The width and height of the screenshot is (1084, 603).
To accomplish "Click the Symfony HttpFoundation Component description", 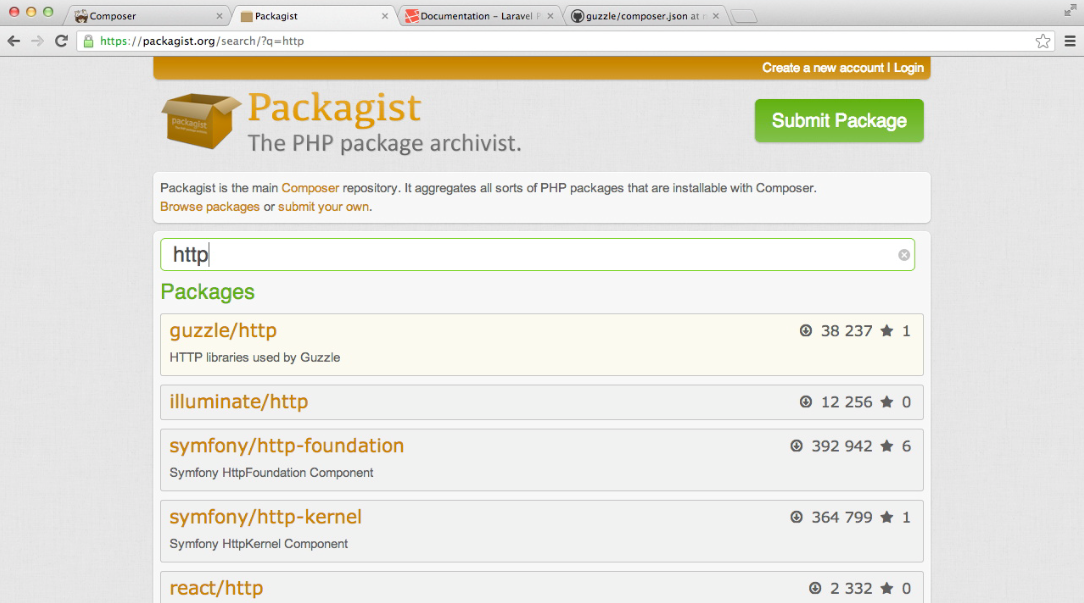I will click(x=271, y=473).
